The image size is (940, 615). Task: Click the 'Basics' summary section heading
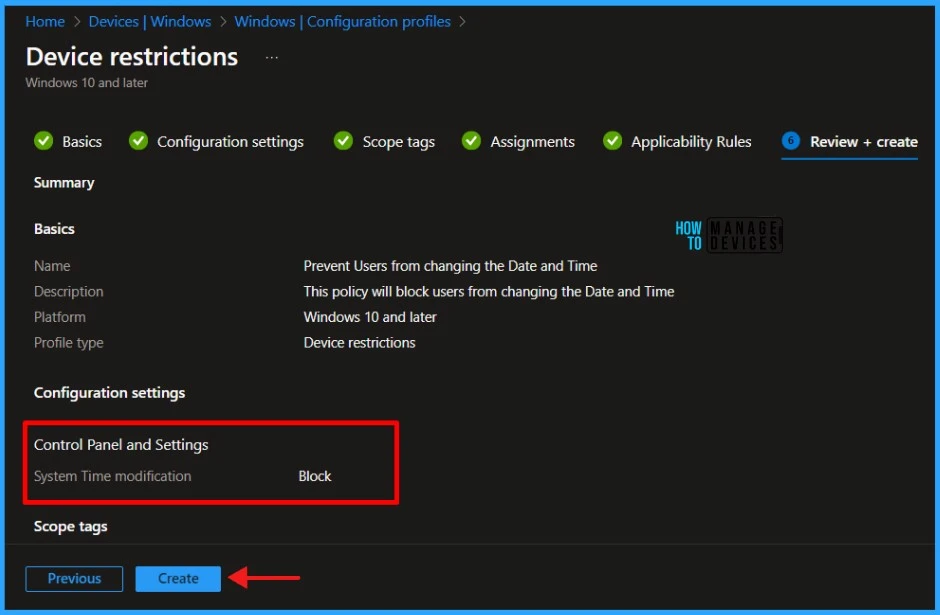pos(54,229)
